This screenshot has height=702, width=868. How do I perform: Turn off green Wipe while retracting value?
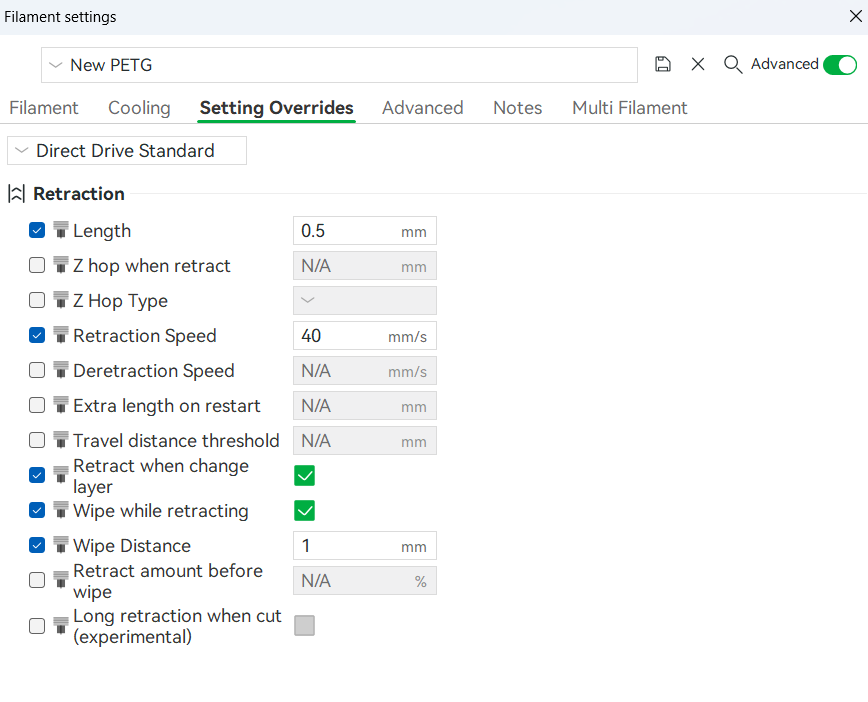[304, 510]
